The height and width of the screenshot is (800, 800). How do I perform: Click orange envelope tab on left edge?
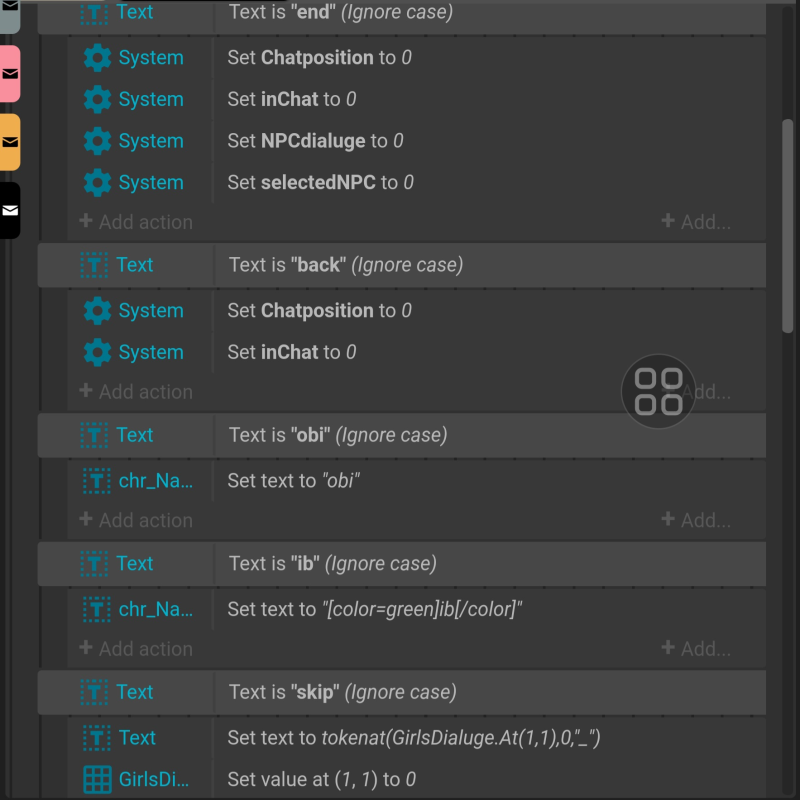(10, 142)
